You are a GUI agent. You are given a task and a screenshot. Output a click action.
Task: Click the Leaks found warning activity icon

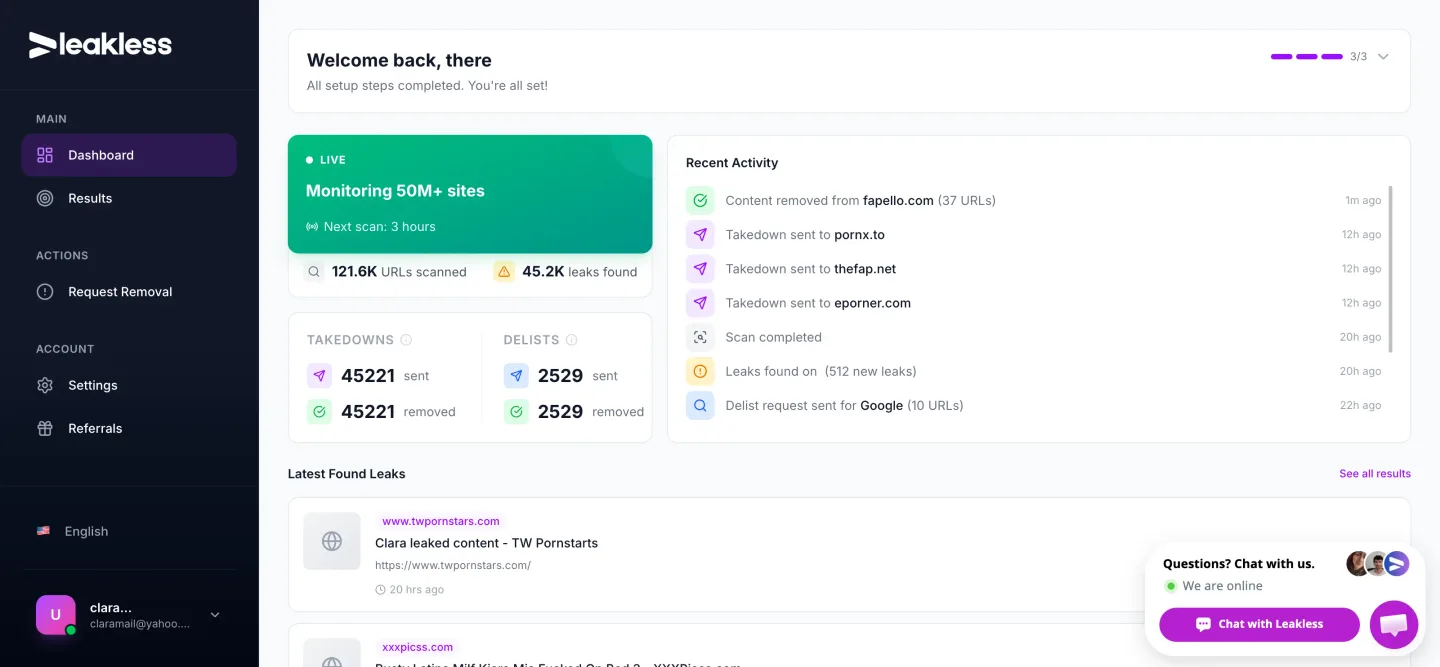point(700,371)
